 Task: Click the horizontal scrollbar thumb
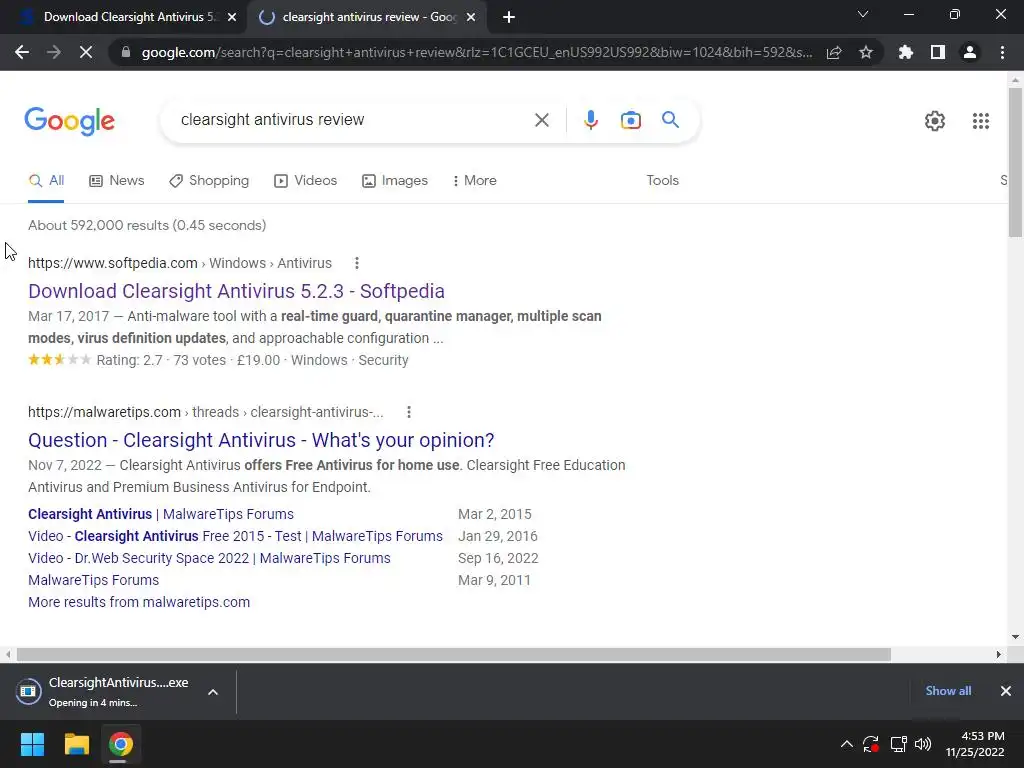pos(454,654)
